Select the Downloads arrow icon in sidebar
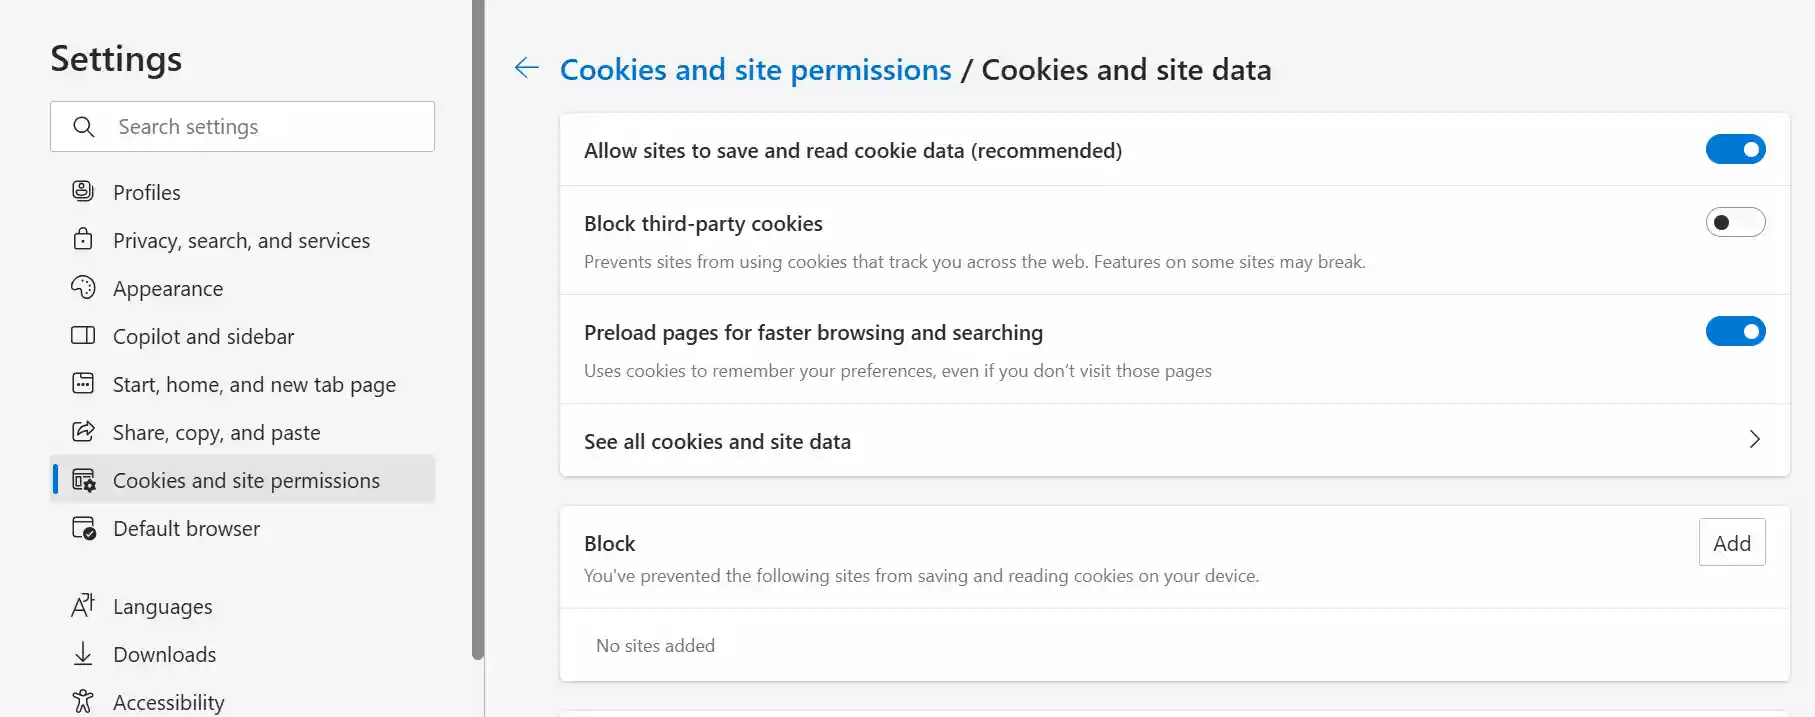Screen dimensions: 1815x717 (84, 653)
